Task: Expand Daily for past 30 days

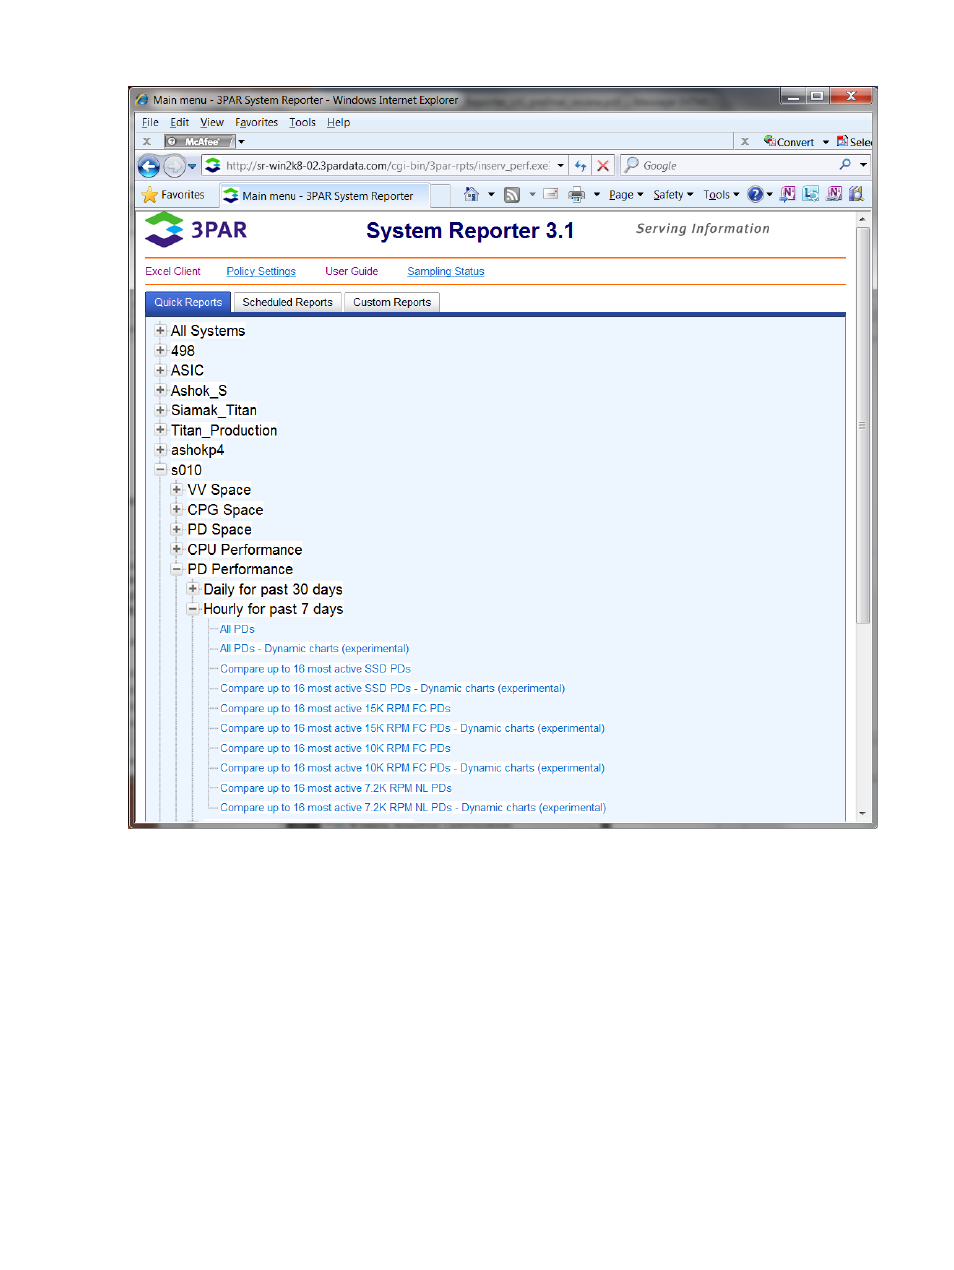Action: pyautogui.click(x=193, y=589)
